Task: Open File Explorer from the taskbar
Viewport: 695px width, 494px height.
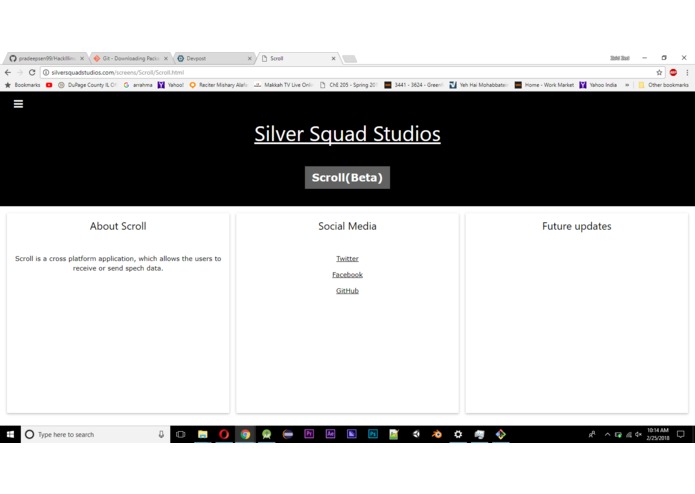Action: coord(203,435)
